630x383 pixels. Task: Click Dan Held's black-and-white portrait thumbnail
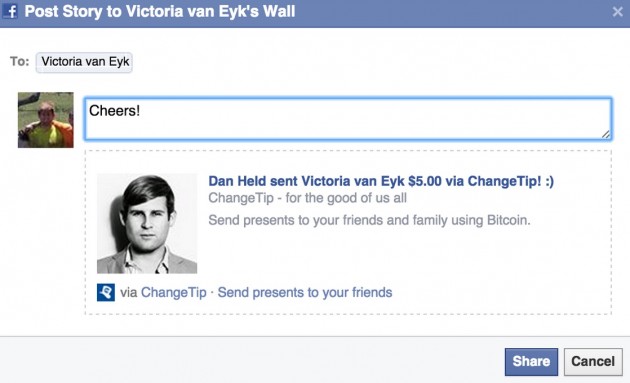pyautogui.click(x=147, y=223)
